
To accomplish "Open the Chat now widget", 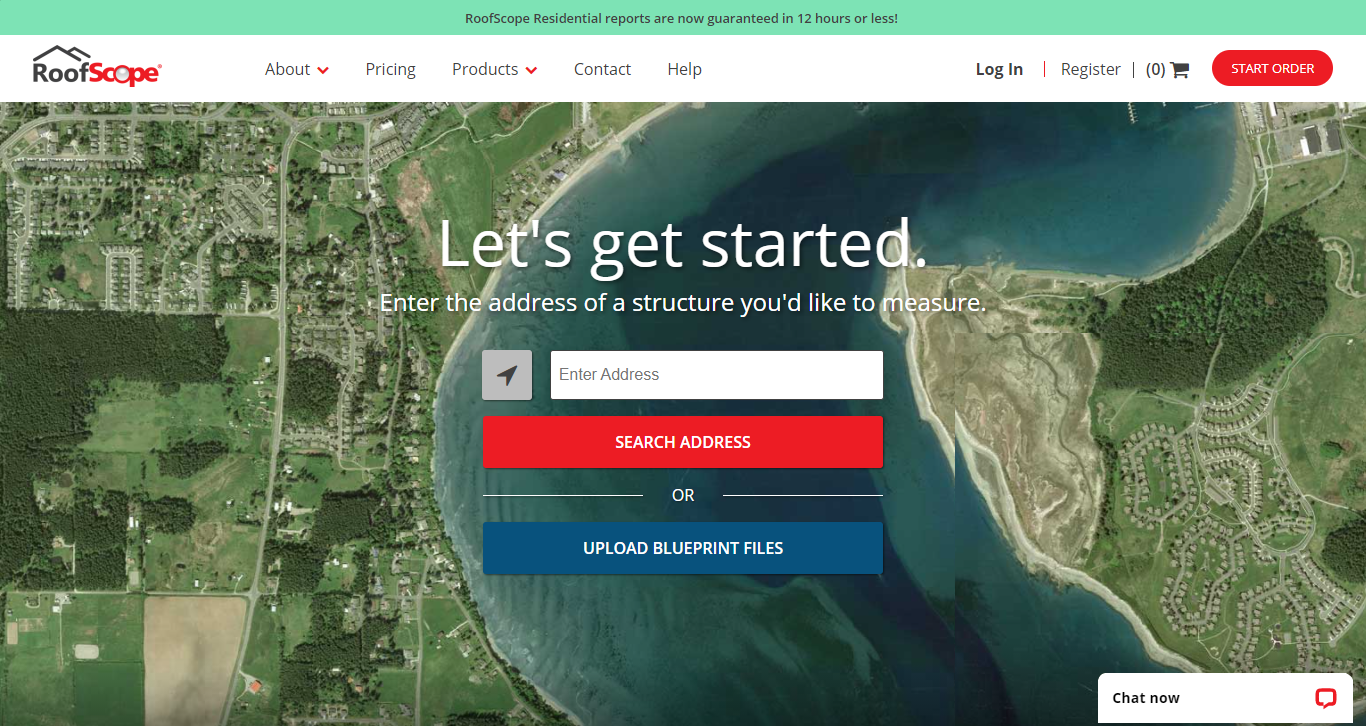I will tap(1225, 698).
